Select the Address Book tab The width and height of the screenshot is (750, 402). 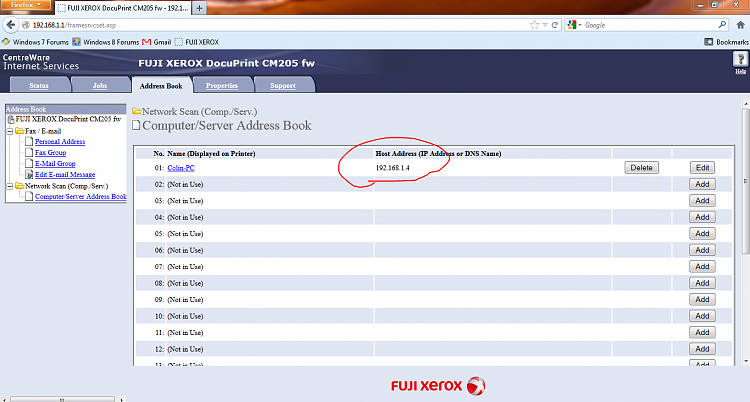(x=161, y=86)
